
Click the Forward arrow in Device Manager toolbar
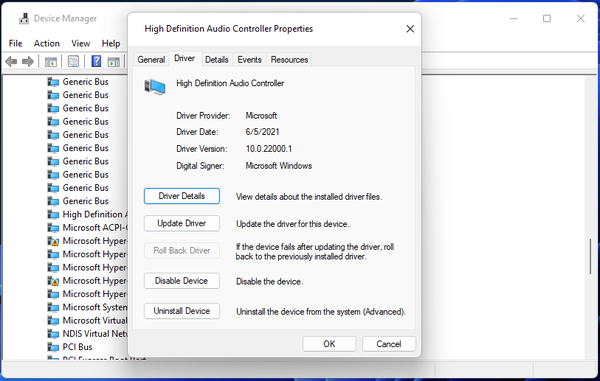click(28, 61)
